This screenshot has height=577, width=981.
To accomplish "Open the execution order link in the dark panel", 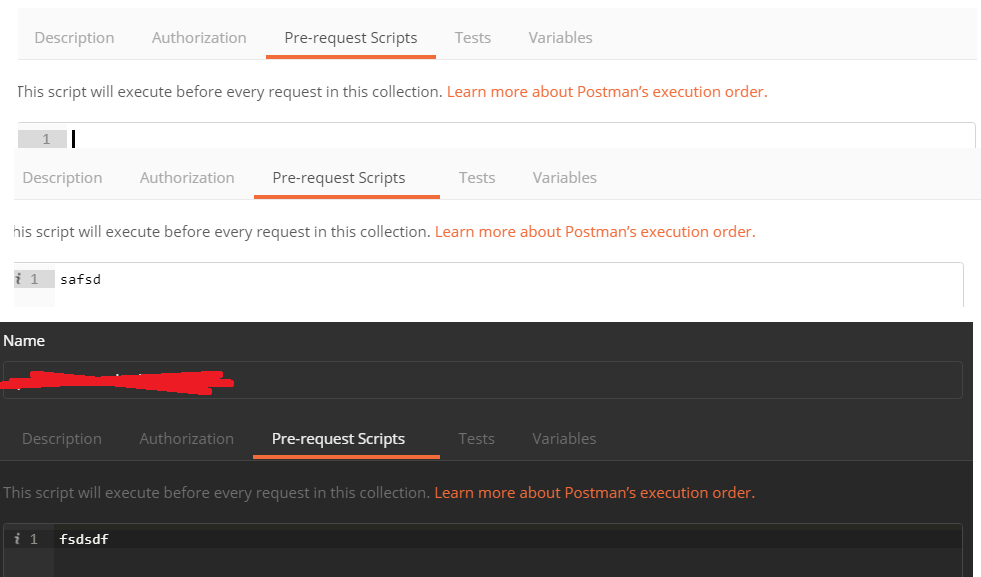I will coord(593,492).
